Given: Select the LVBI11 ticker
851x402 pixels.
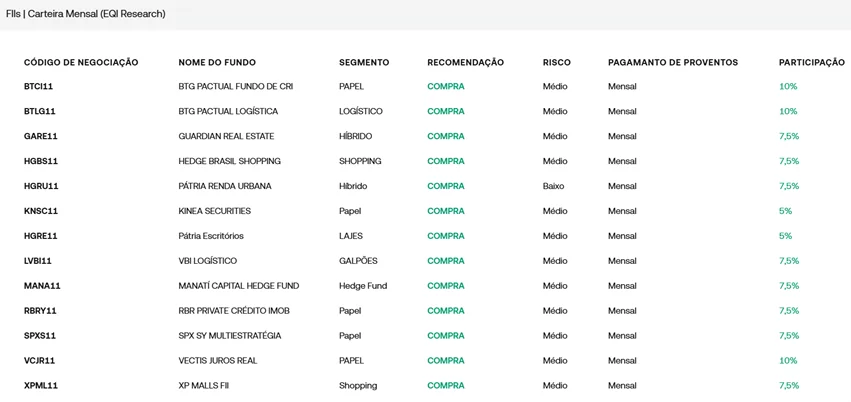Looking at the screenshot, I should click(38, 261).
